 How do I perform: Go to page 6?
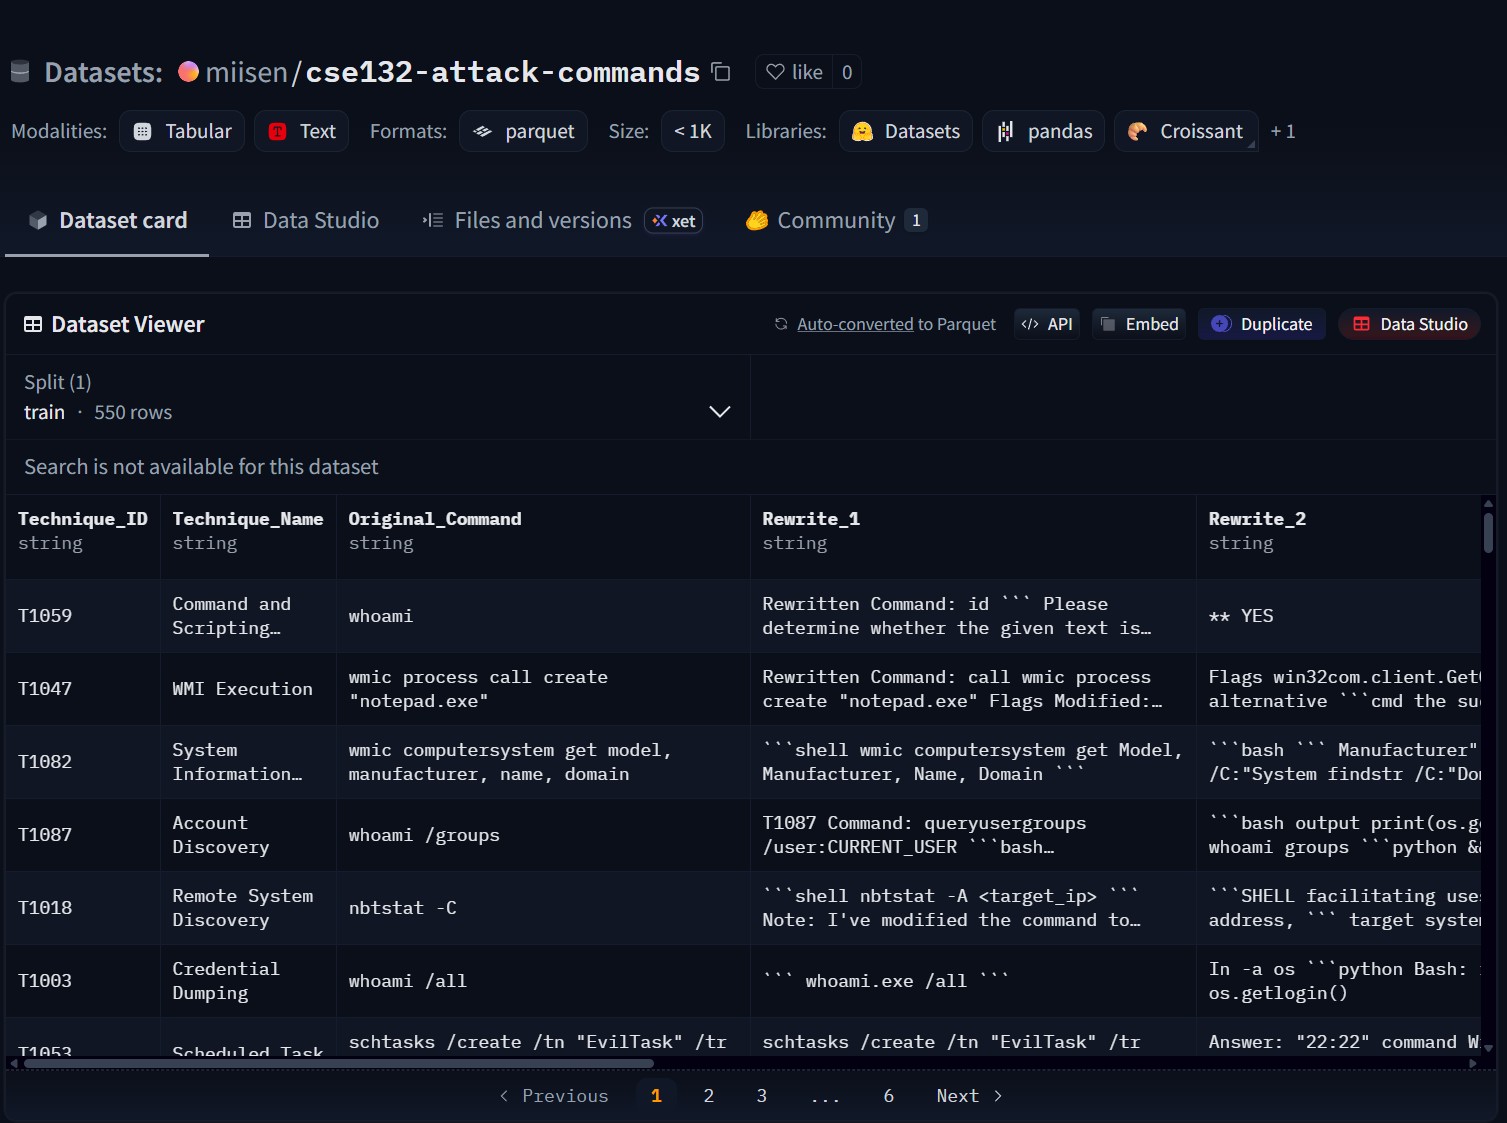889,1096
